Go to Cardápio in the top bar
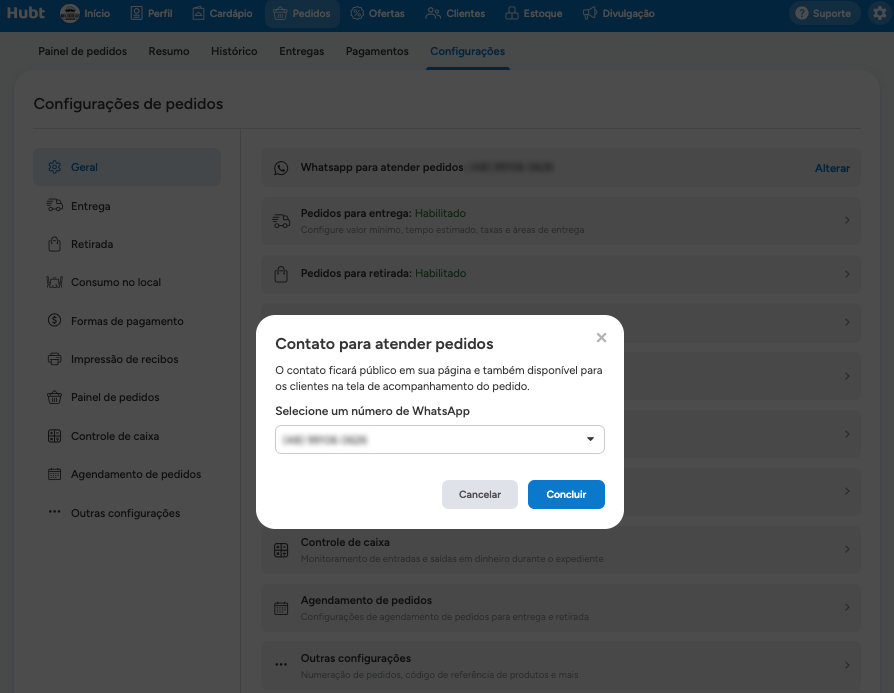This screenshot has width=894, height=693. pos(222,13)
